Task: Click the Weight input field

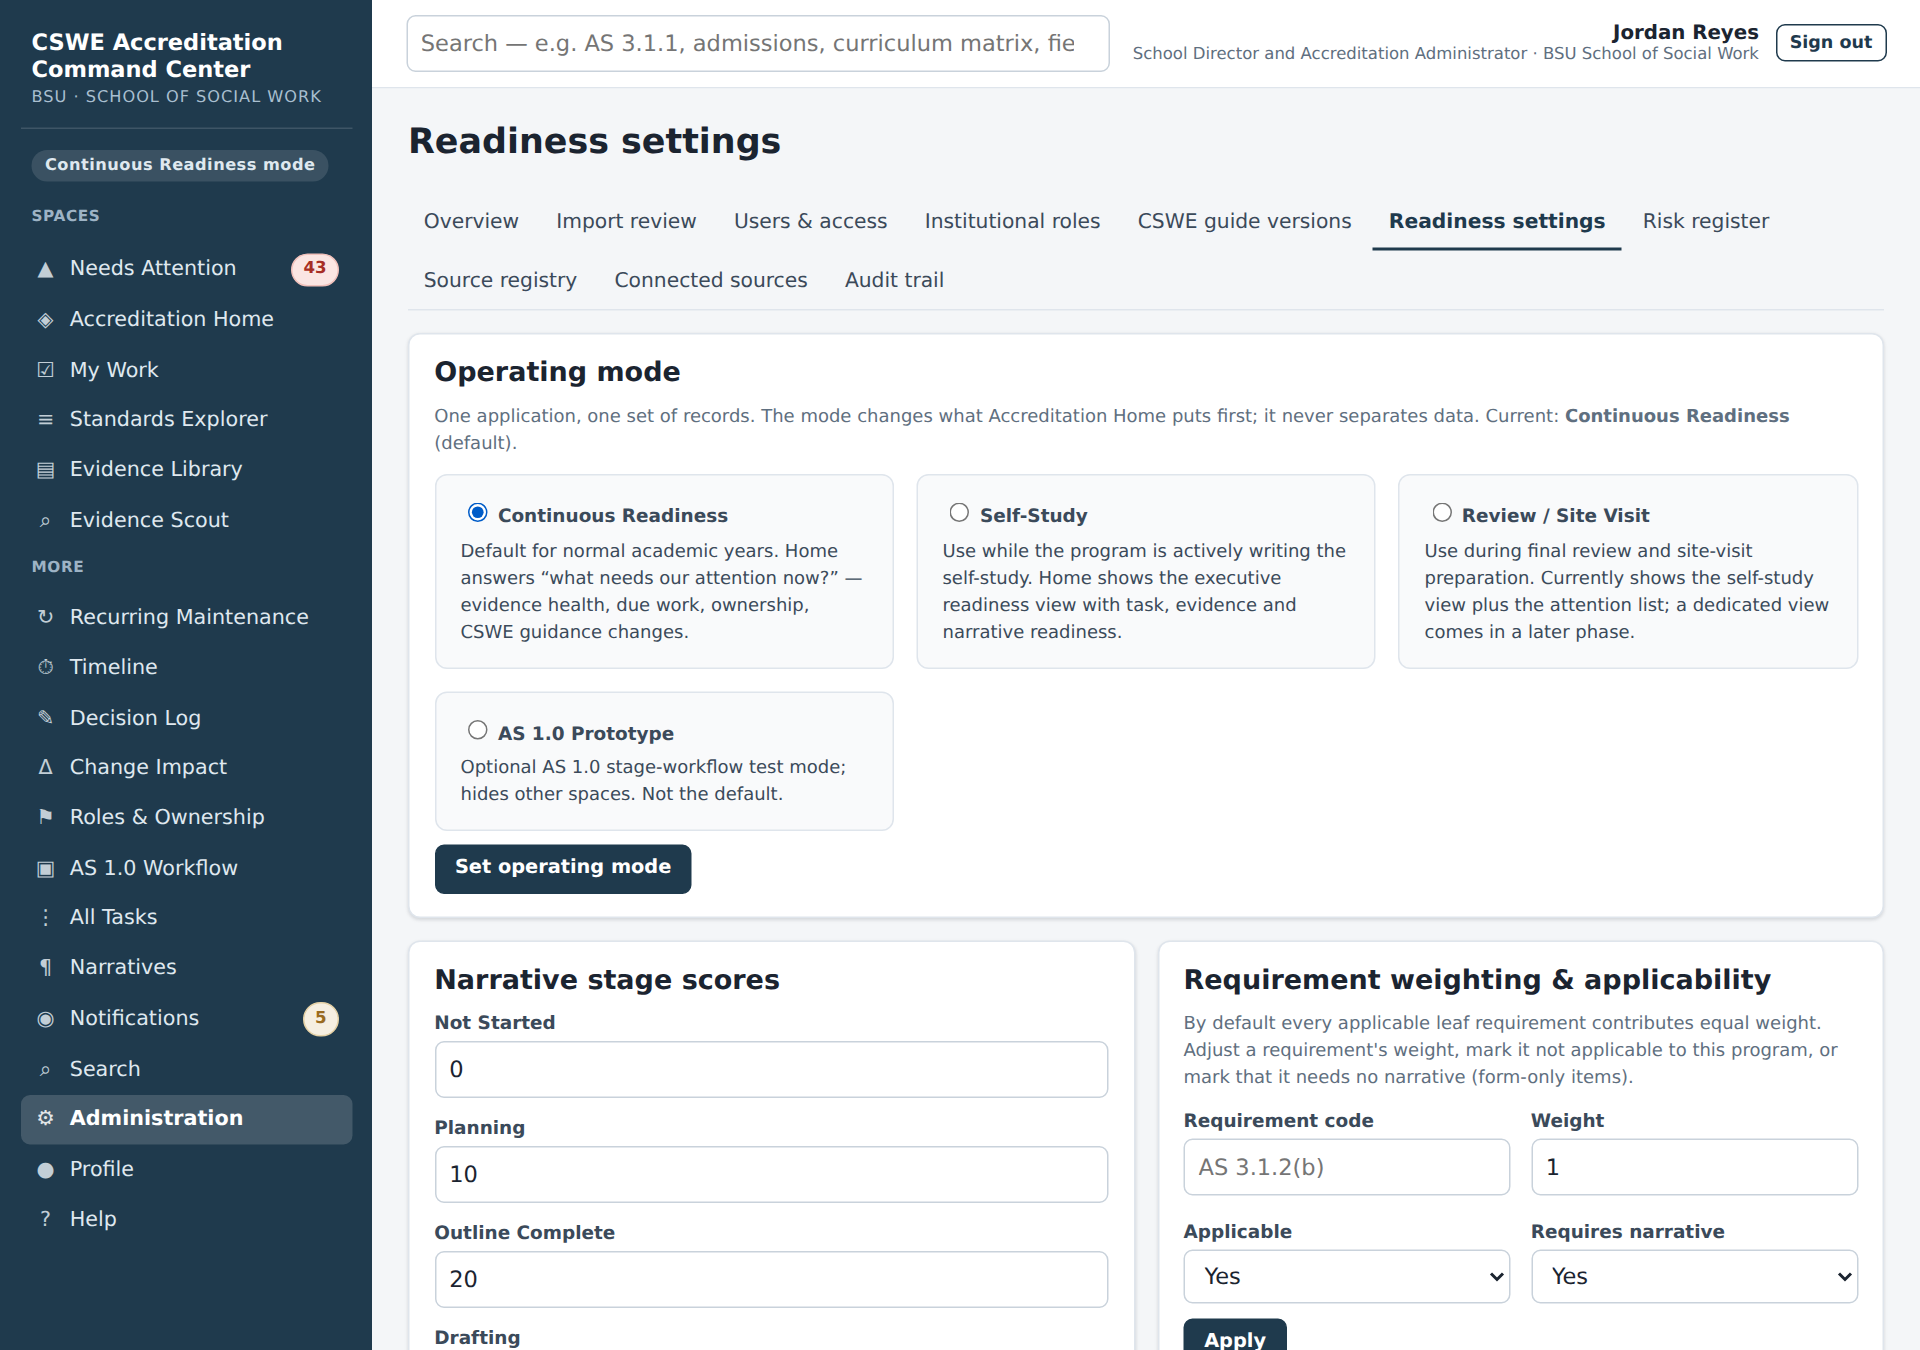Action: tap(1694, 1168)
